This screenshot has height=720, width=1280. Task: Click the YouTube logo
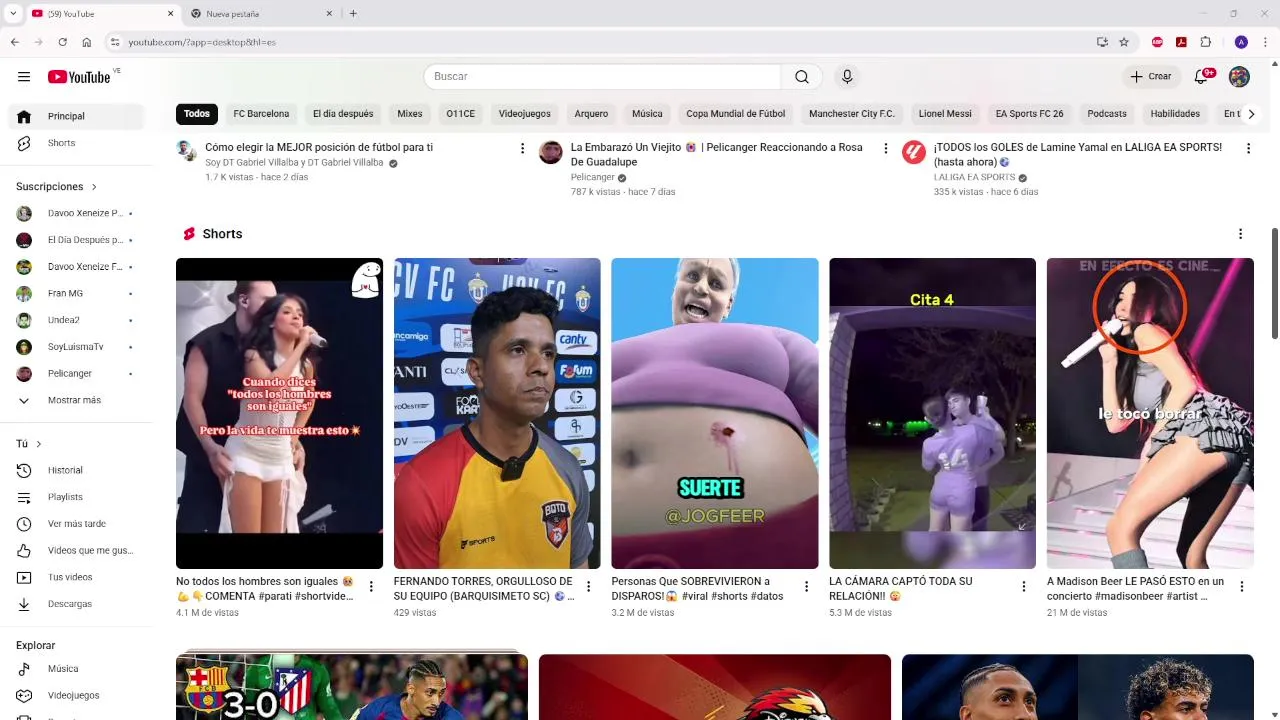(79, 77)
